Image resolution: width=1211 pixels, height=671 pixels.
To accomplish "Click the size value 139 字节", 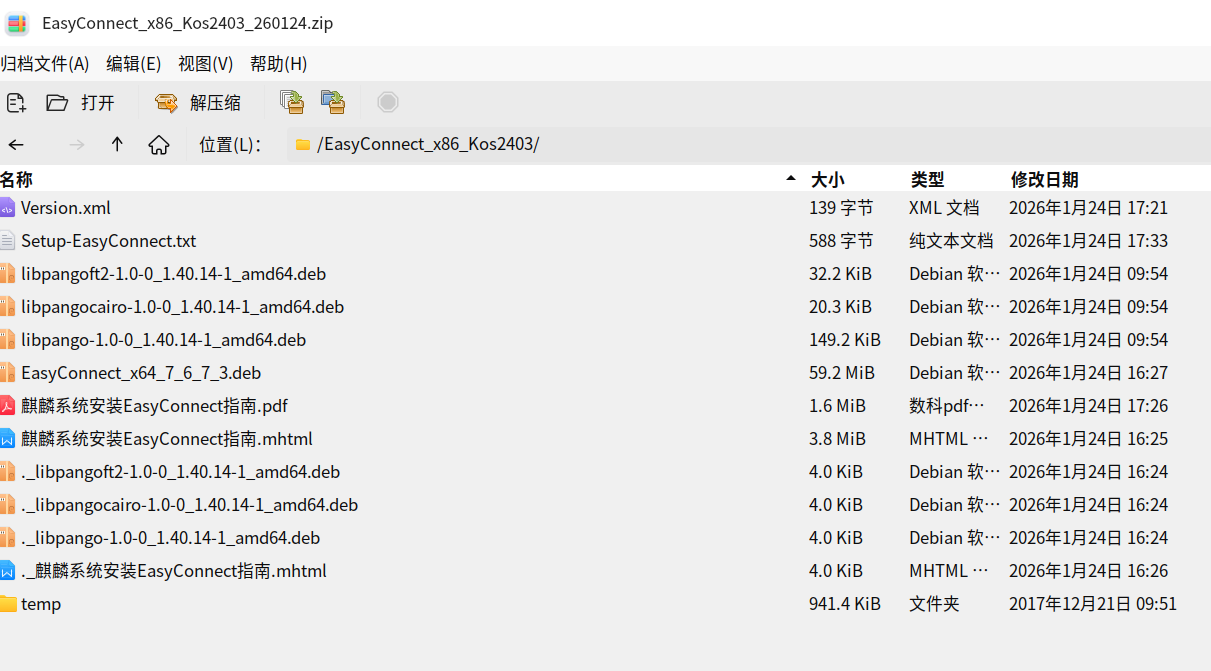I will pos(841,208).
